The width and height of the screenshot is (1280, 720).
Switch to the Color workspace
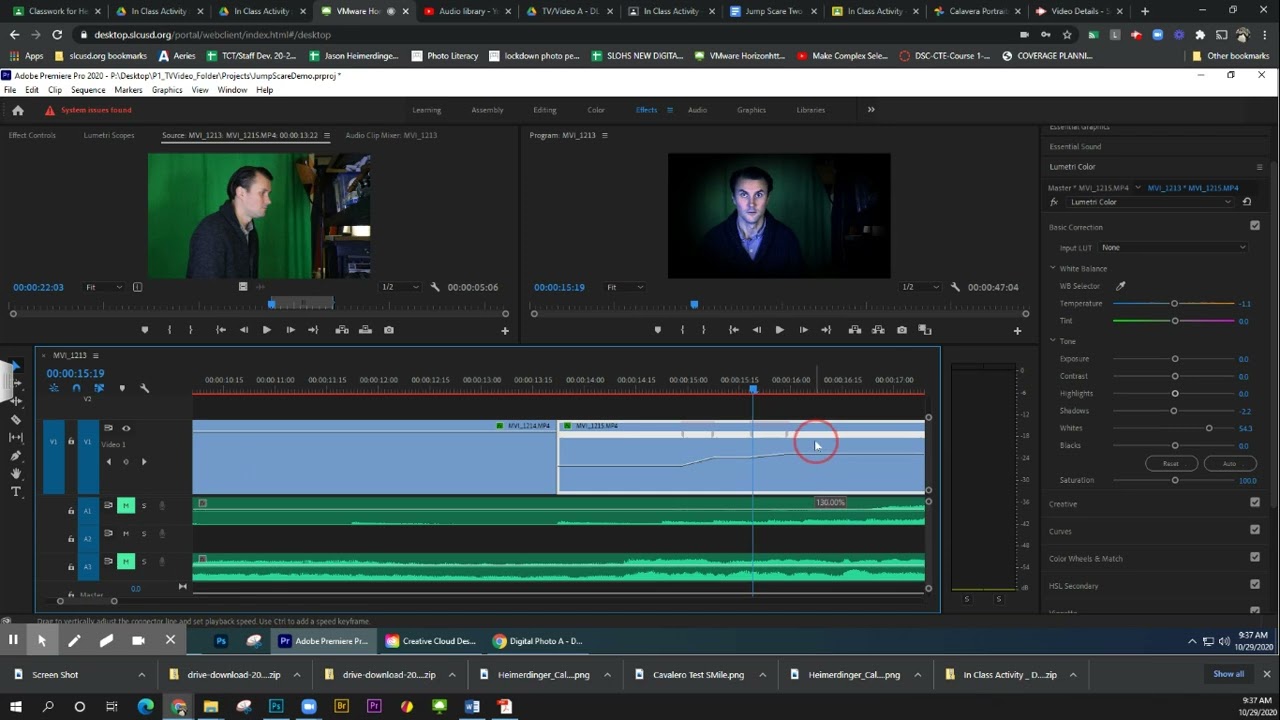[x=596, y=110]
